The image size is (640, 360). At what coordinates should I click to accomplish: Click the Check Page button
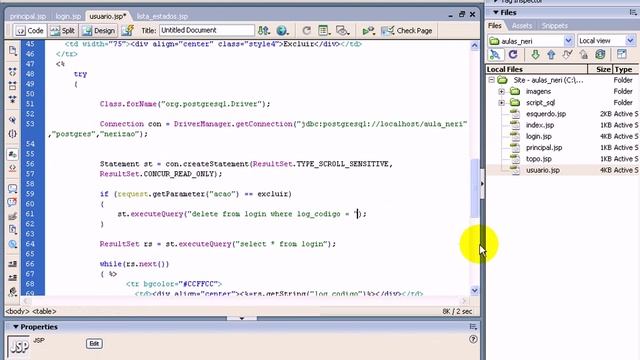click(406, 31)
